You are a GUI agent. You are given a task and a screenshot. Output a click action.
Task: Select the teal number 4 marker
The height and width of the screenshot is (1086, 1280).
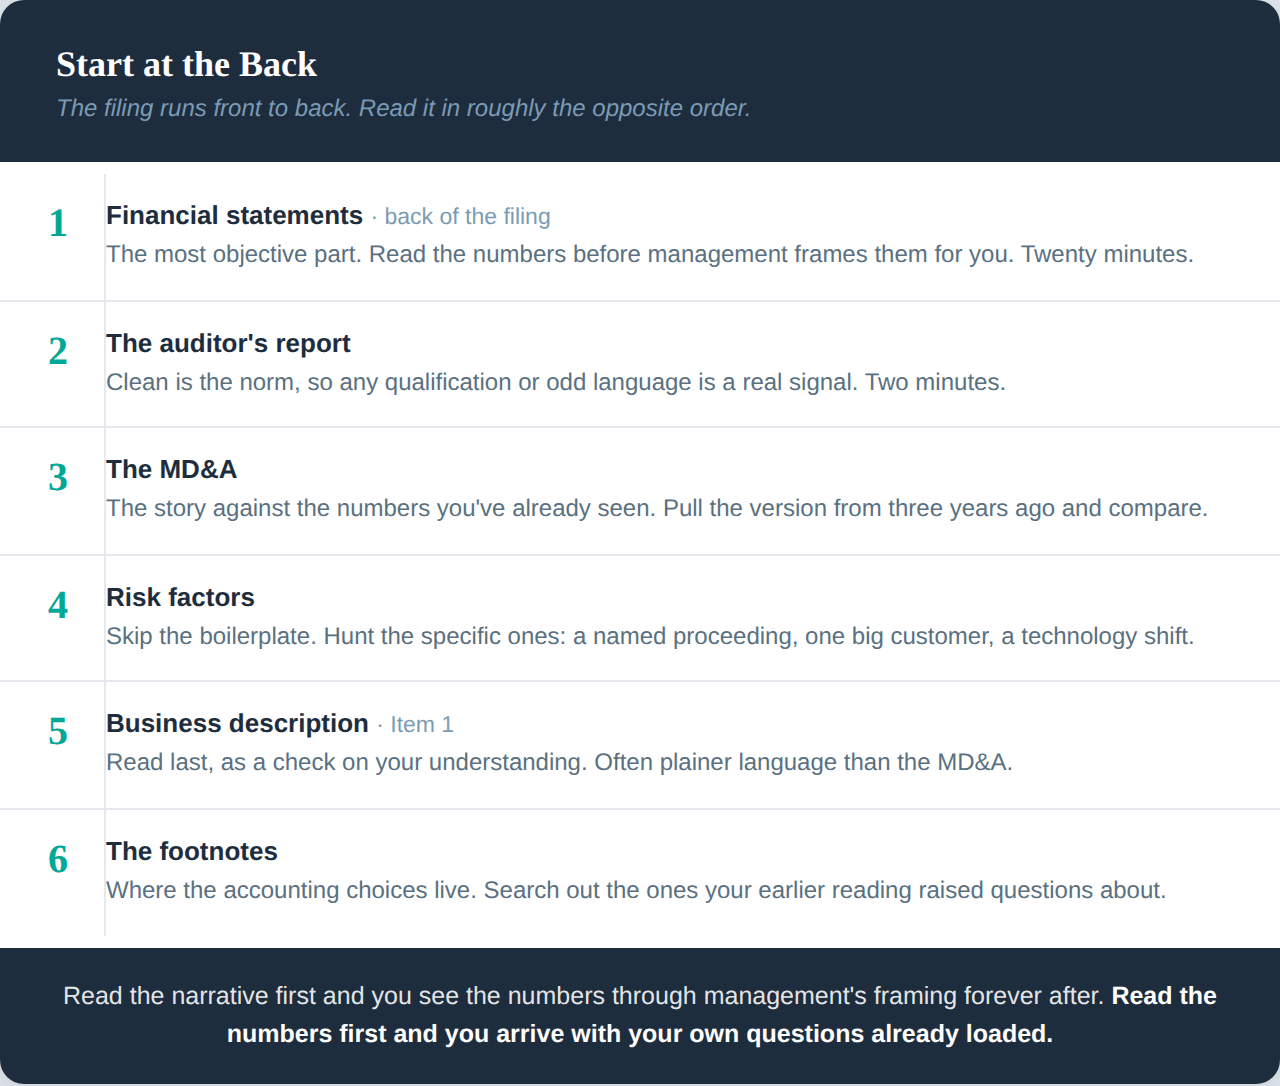[58, 605]
